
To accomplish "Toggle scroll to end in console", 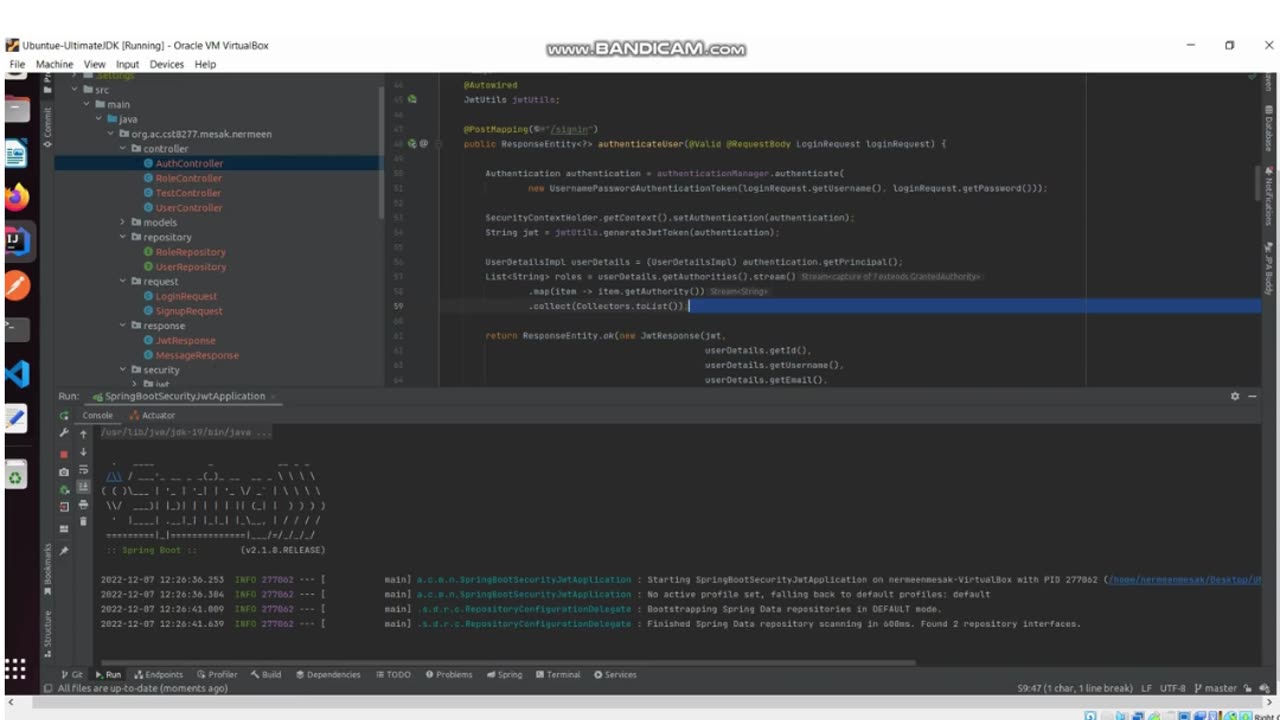I will click(83, 487).
